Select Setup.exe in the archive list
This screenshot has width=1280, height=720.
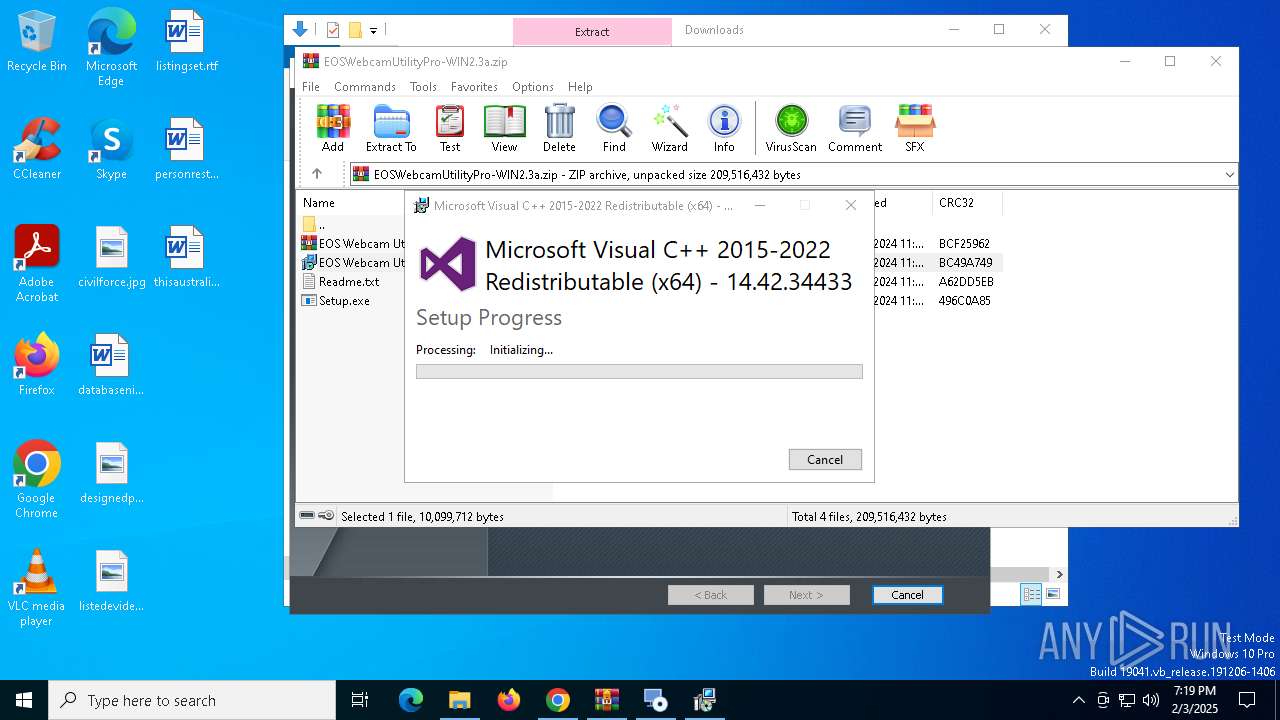click(344, 301)
